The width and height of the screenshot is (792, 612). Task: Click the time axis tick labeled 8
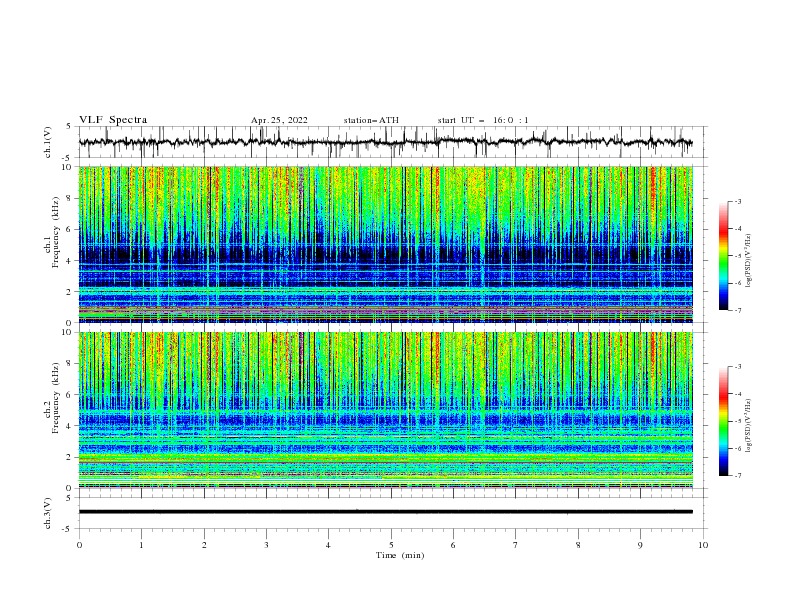(578, 545)
